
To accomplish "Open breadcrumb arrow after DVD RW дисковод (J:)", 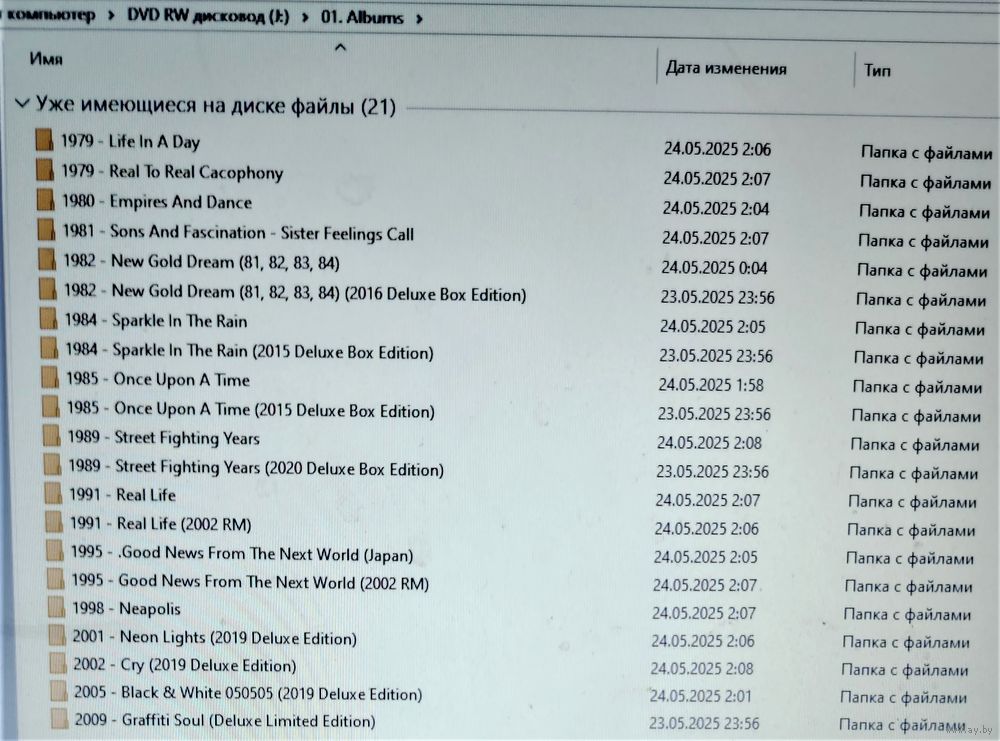I will tap(305, 17).
